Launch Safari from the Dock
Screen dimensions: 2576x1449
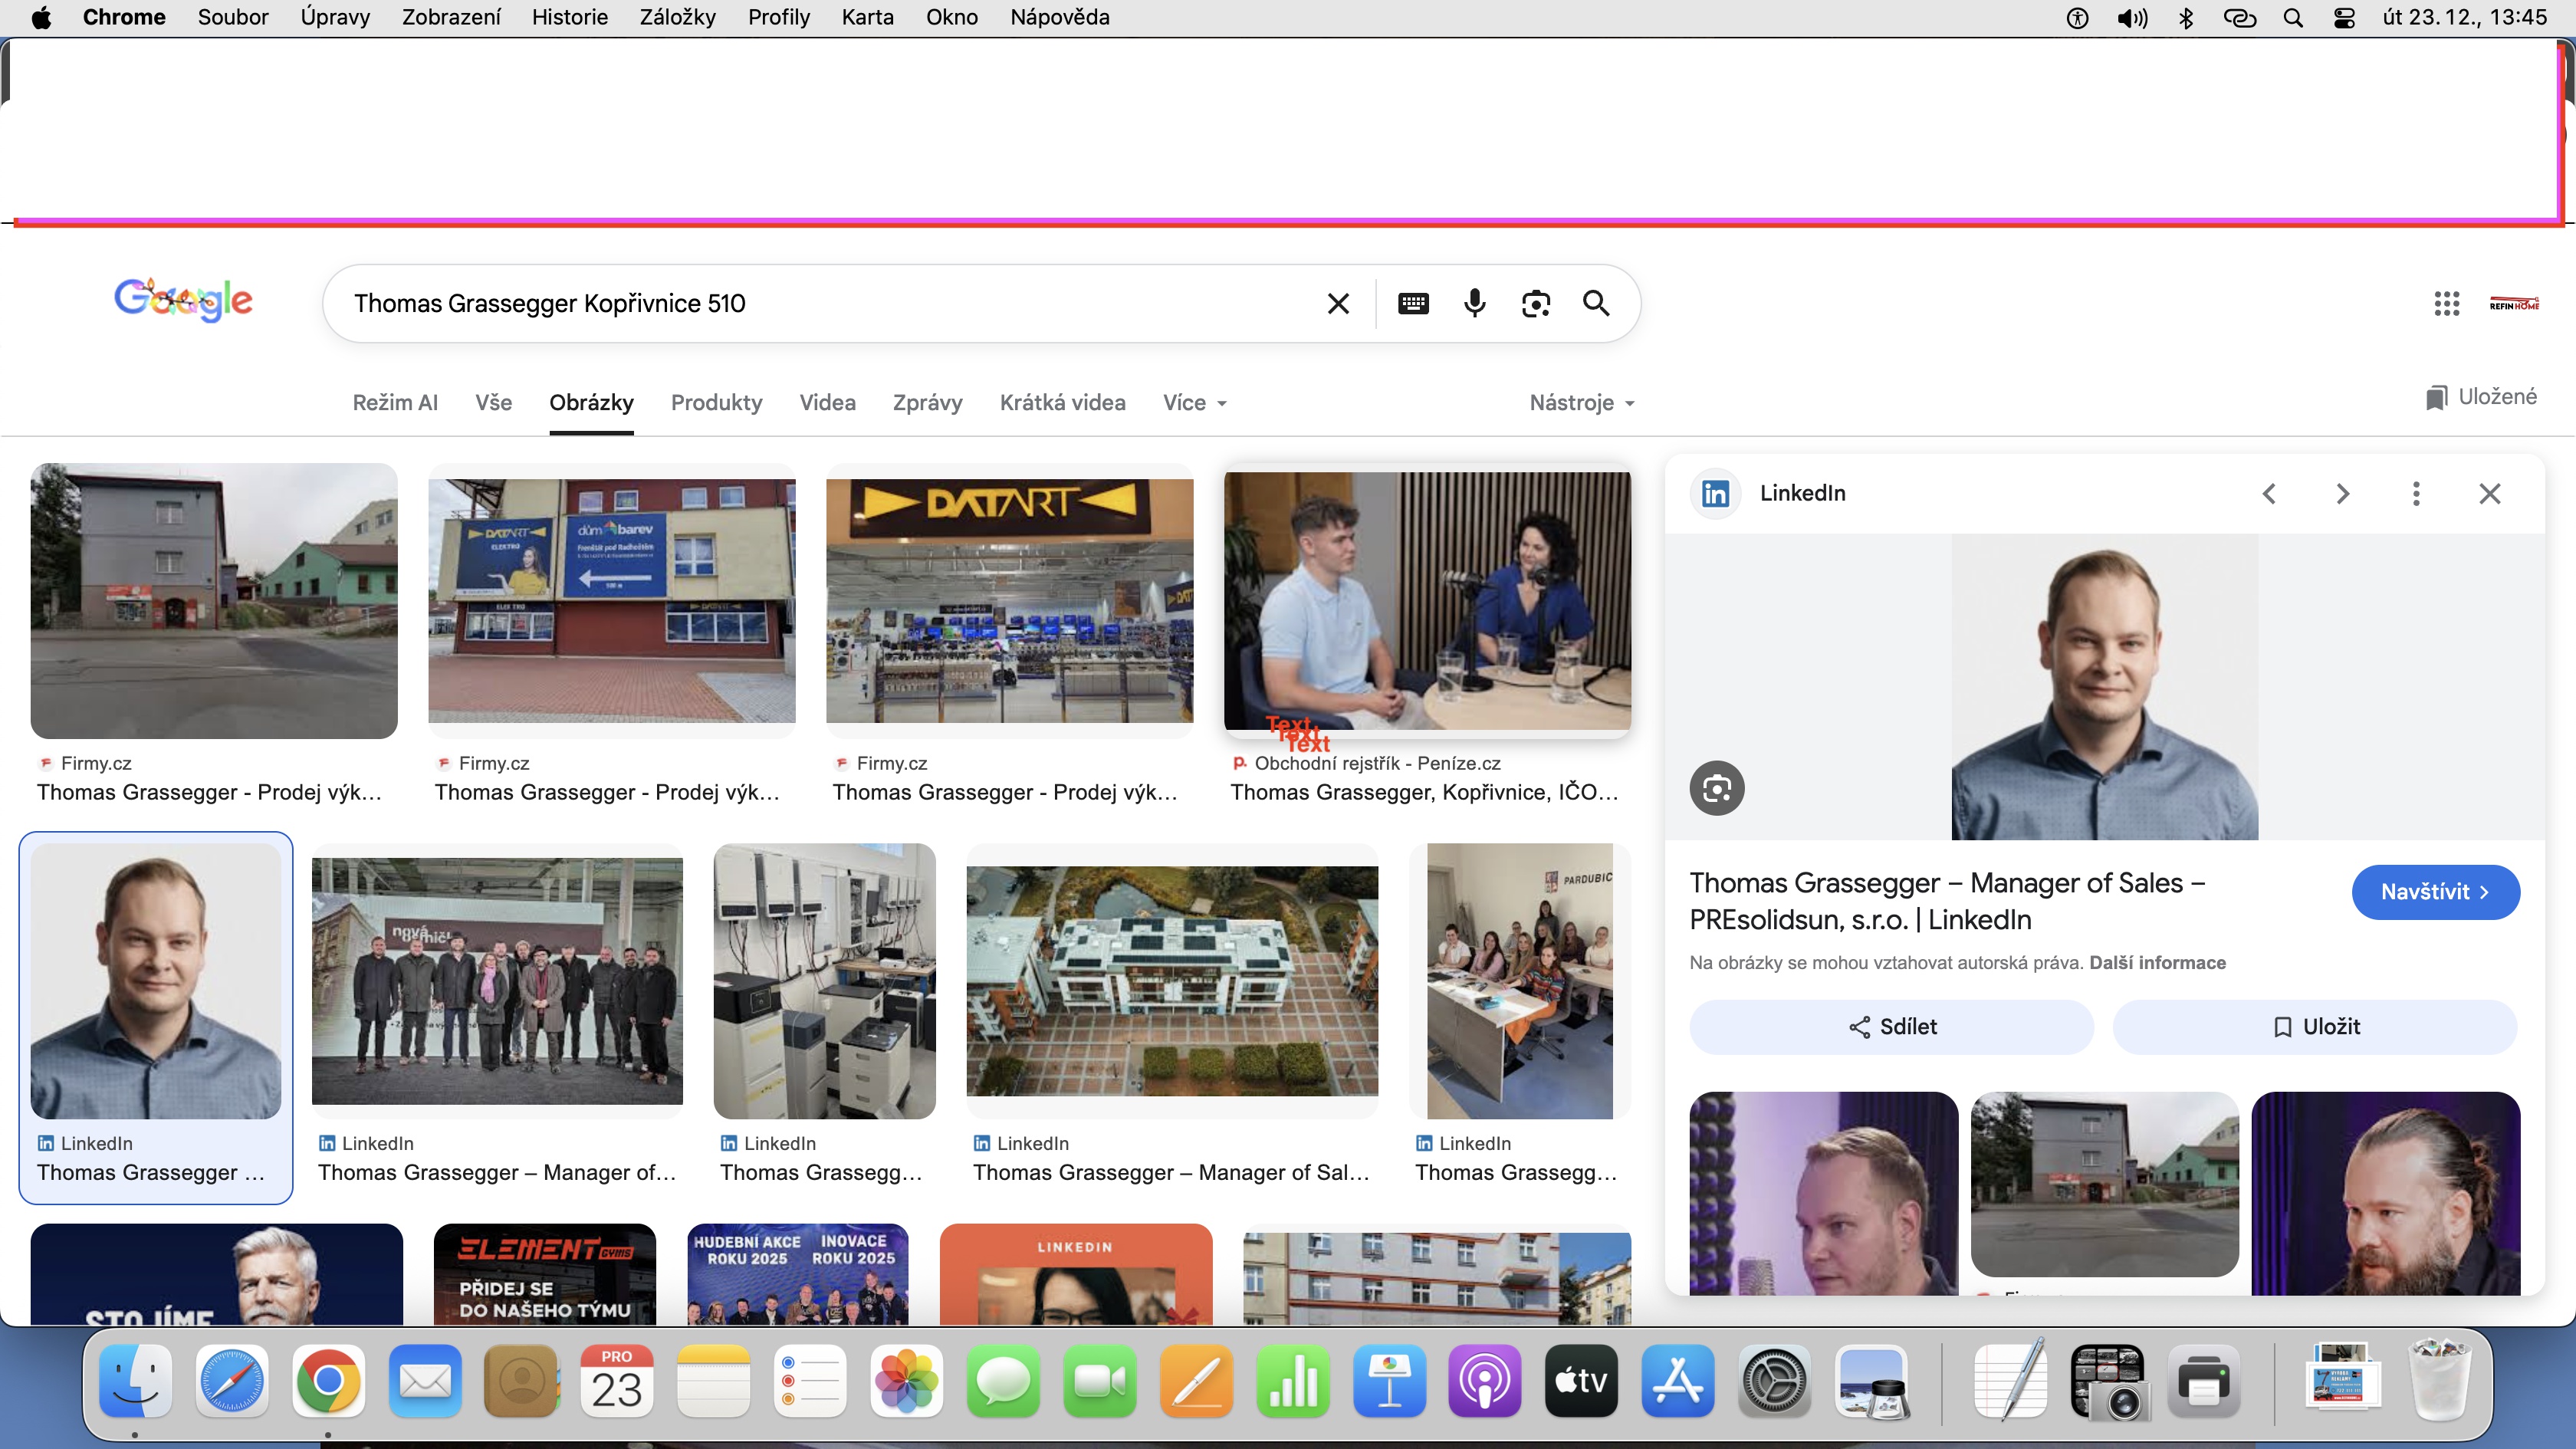232,1381
